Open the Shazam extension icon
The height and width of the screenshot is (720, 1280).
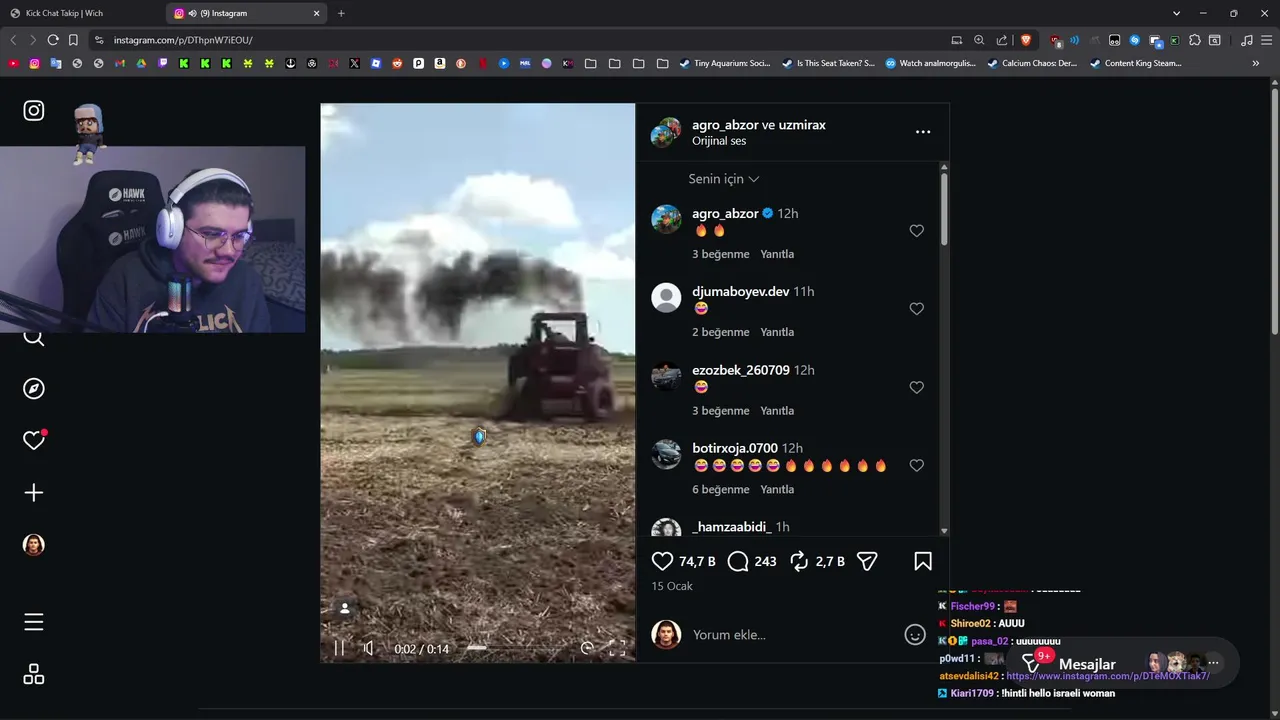tap(1134, 40)
